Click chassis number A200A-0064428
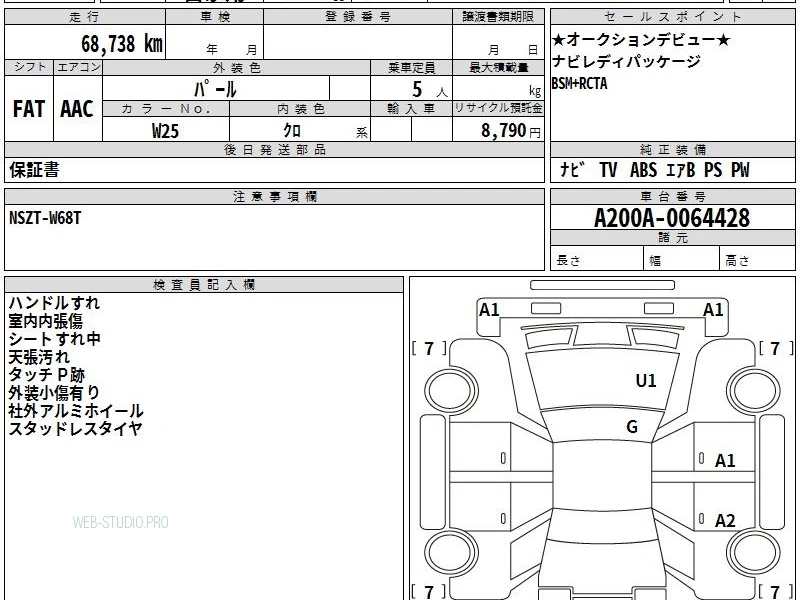This screenshot has height=600, width=800. (672, 218)
